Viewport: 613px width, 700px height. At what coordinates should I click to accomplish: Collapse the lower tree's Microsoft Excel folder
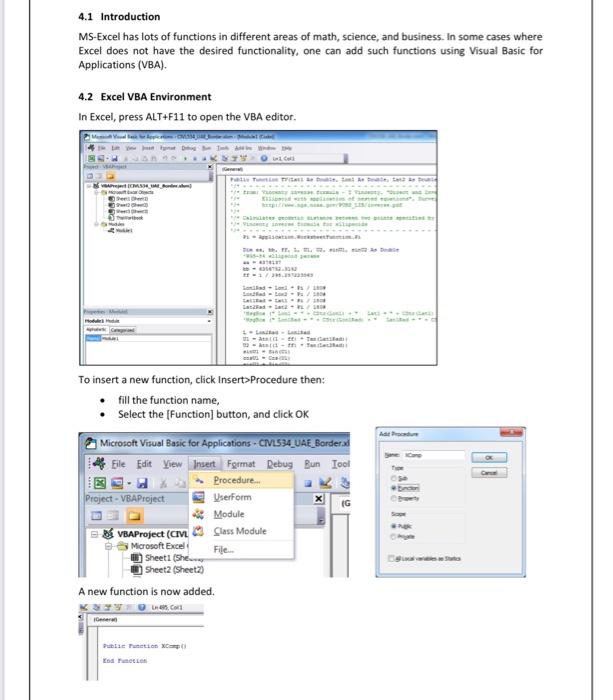pyautogui.click(x=108, y=546)
